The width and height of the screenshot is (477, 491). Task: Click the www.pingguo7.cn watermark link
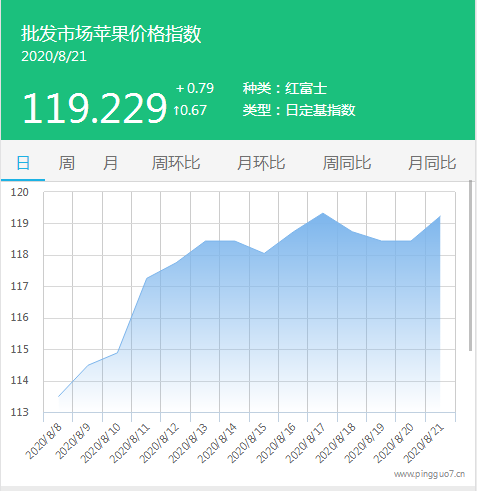coord(429,474)
